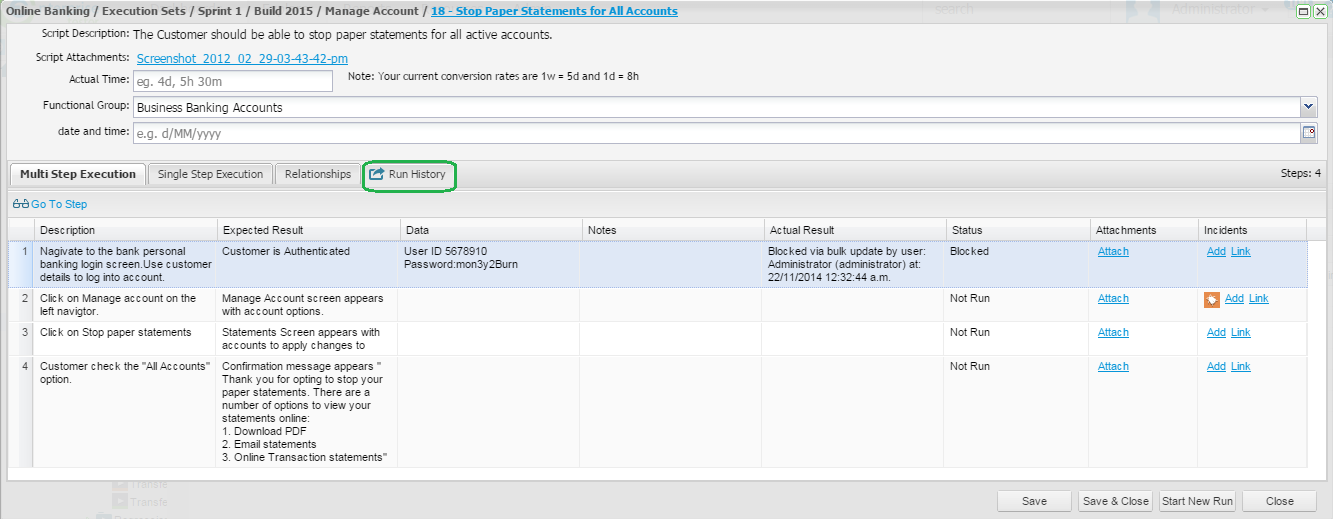Click the Status cell of step 2
Viewport: 1333px width, 519px height.
coord(1017,299)
